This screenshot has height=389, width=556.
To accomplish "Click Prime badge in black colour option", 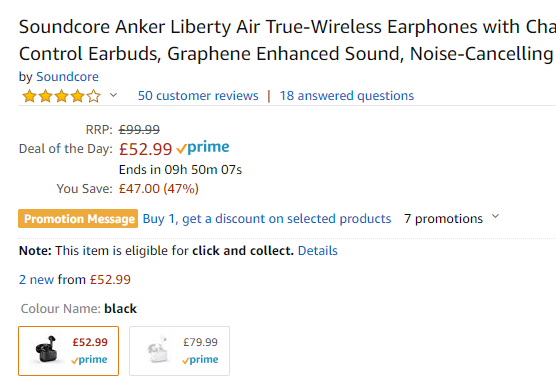I will pyautogui.click(x=89, y=360).
